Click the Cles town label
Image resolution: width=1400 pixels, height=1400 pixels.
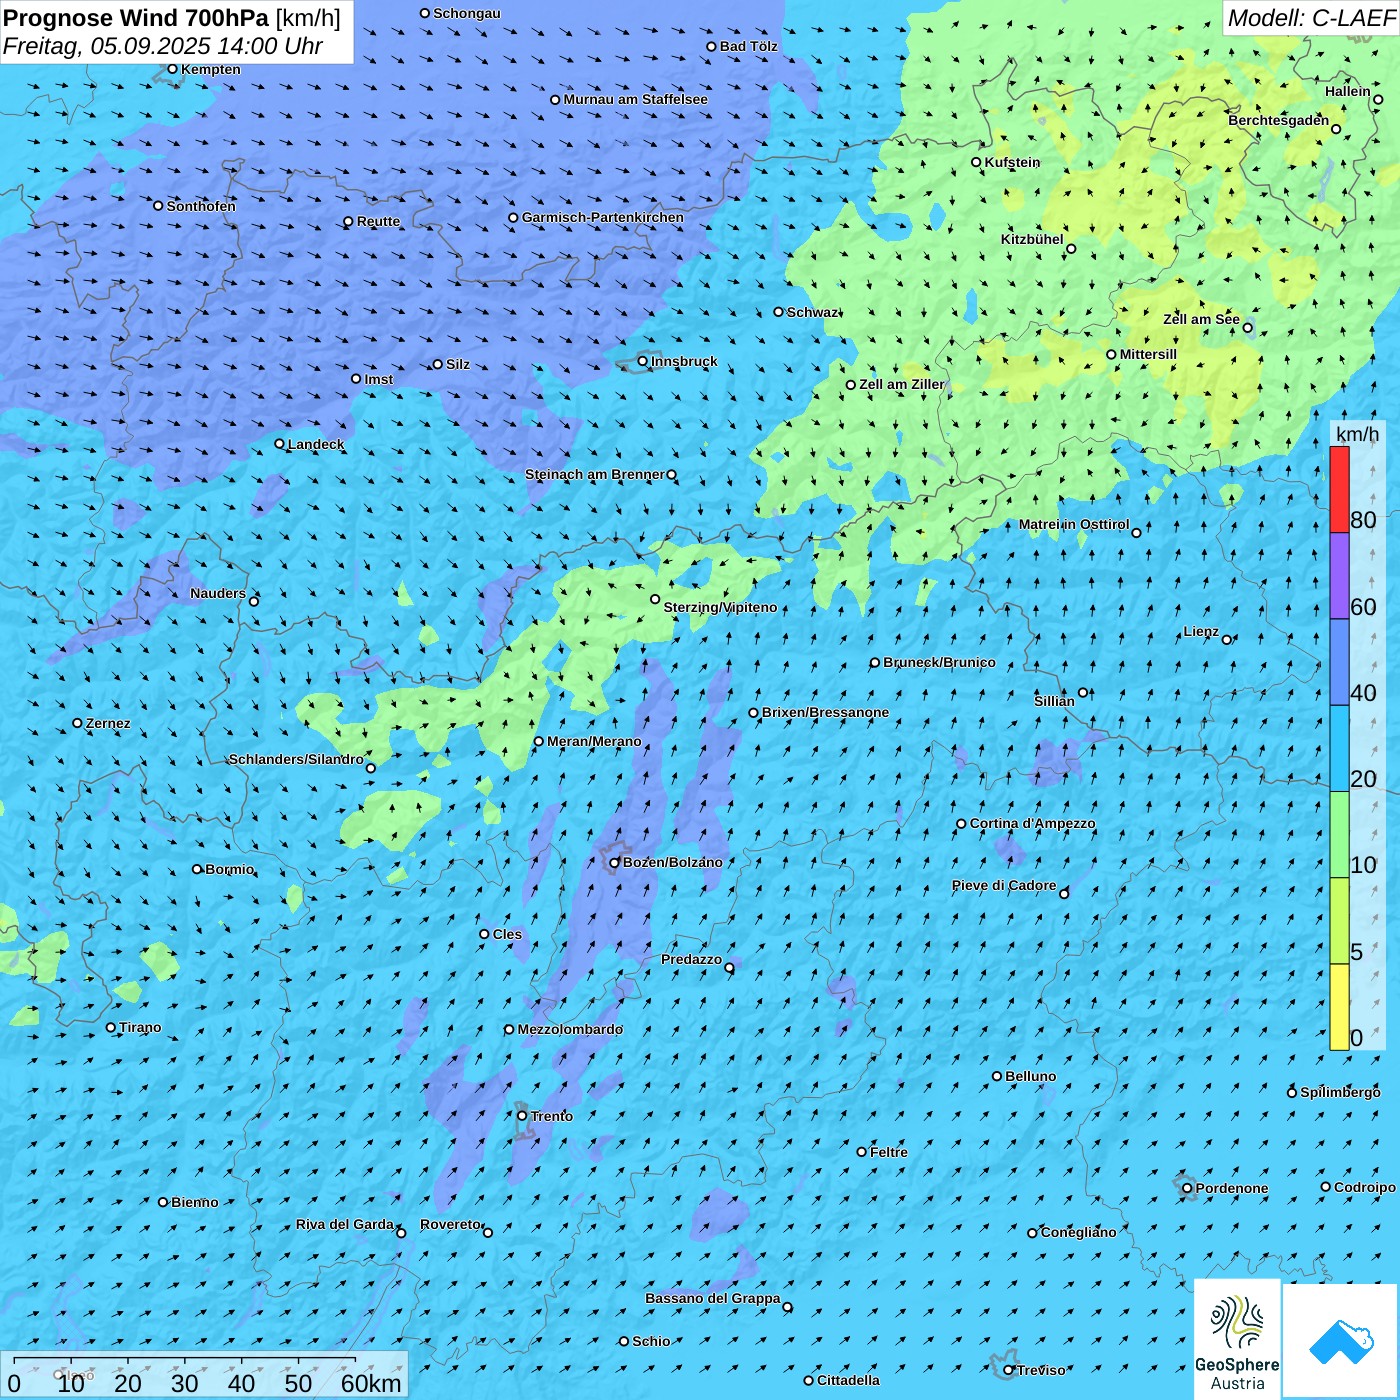(507, 934)
